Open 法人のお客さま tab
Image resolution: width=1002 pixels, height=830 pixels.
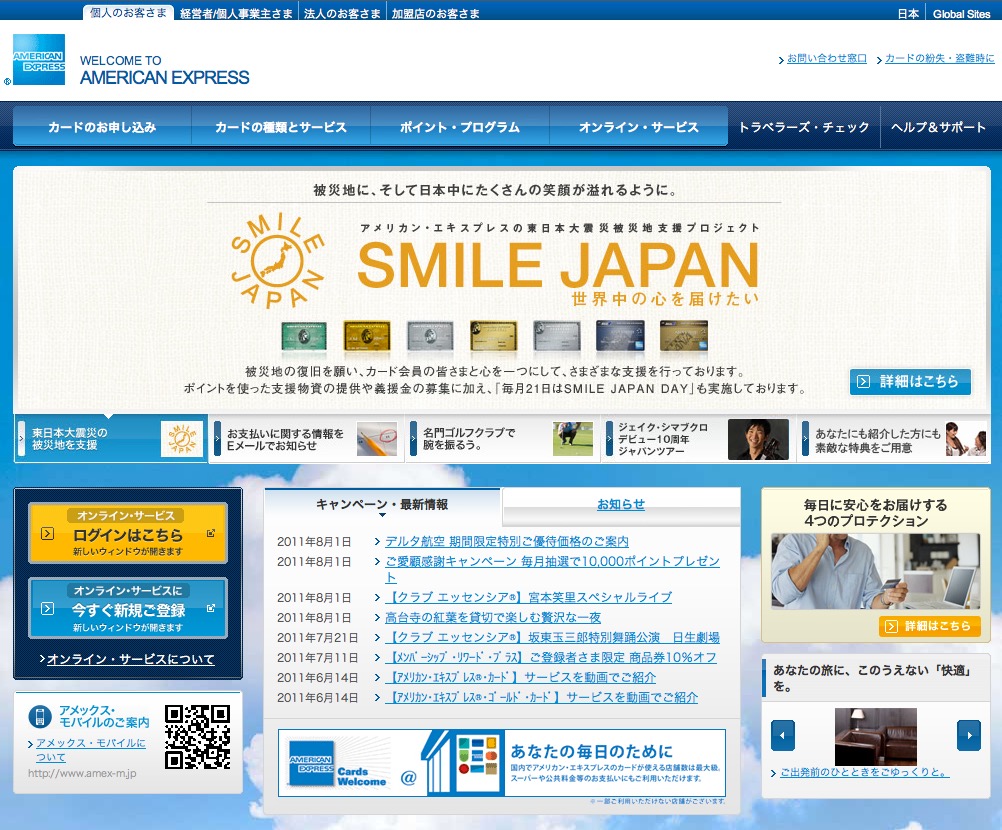[342, 13]
